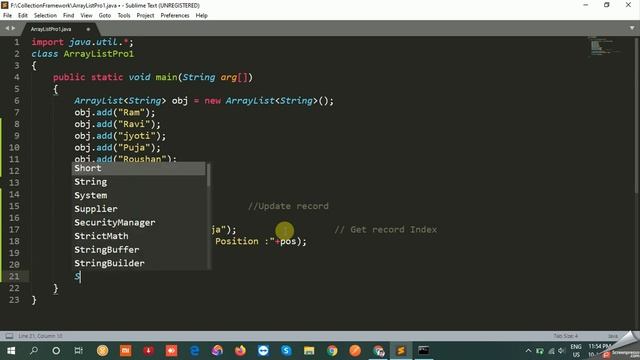Click Line 21, Column status text

40,336
